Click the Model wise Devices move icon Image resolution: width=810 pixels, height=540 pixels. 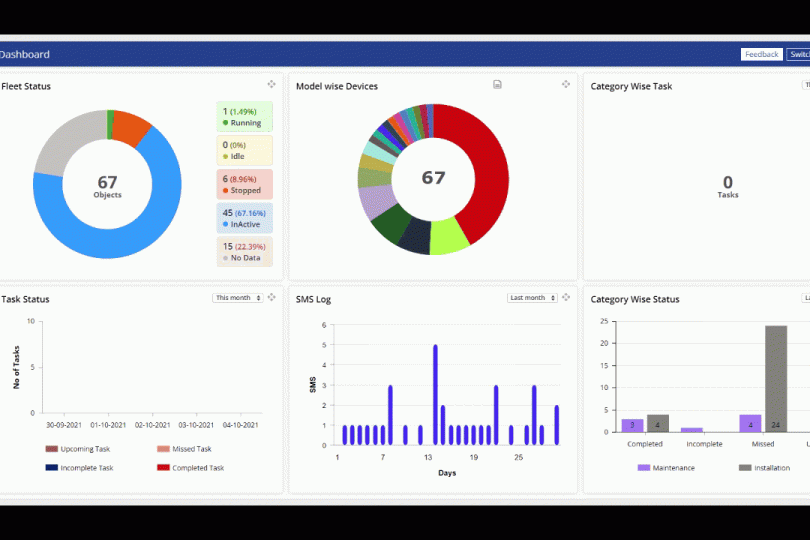(x=566, y=85)
